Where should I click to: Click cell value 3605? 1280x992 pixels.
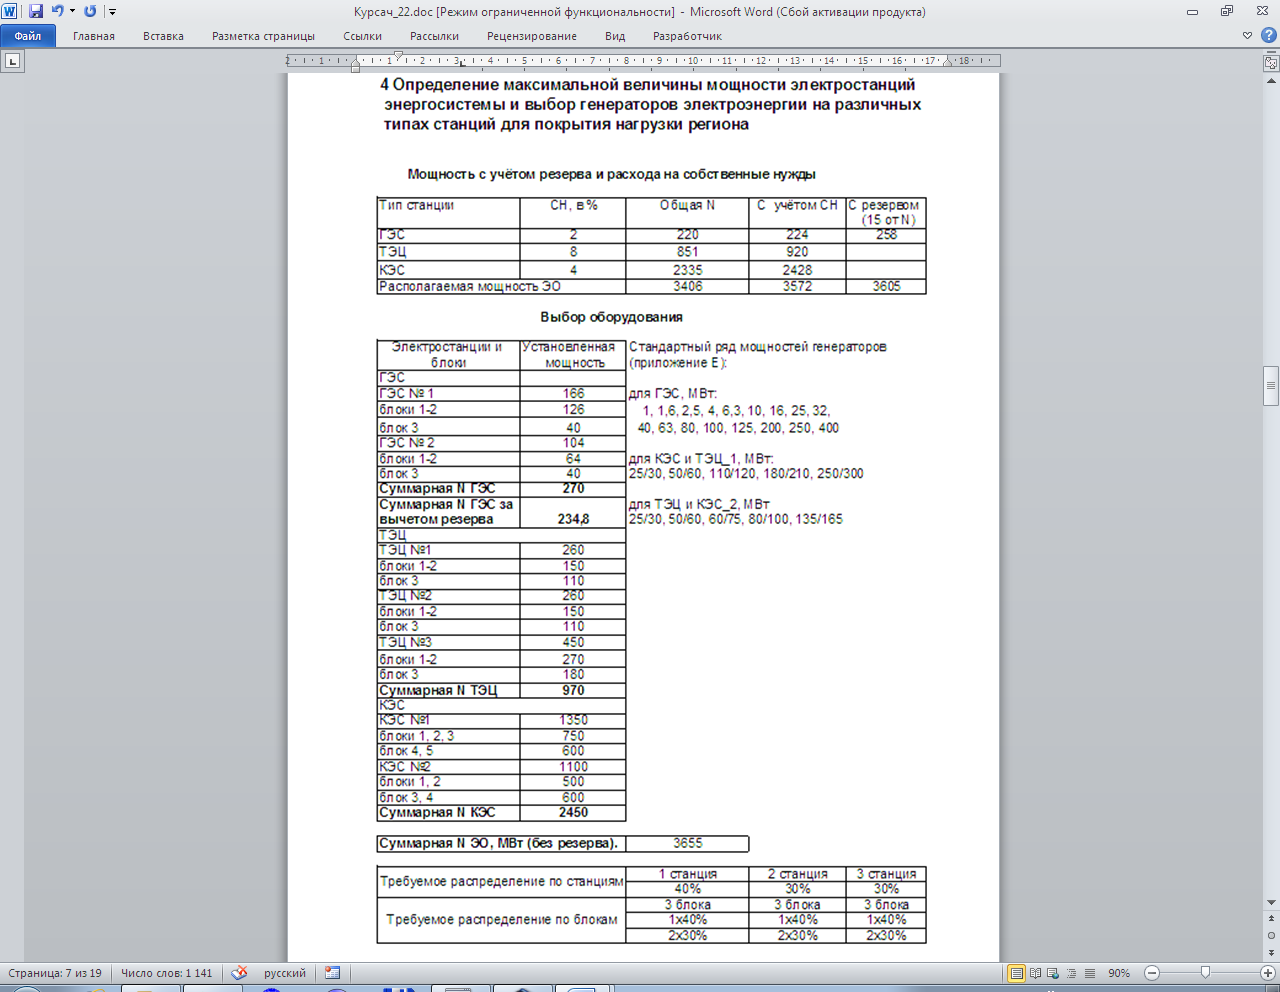coord(886,286)
